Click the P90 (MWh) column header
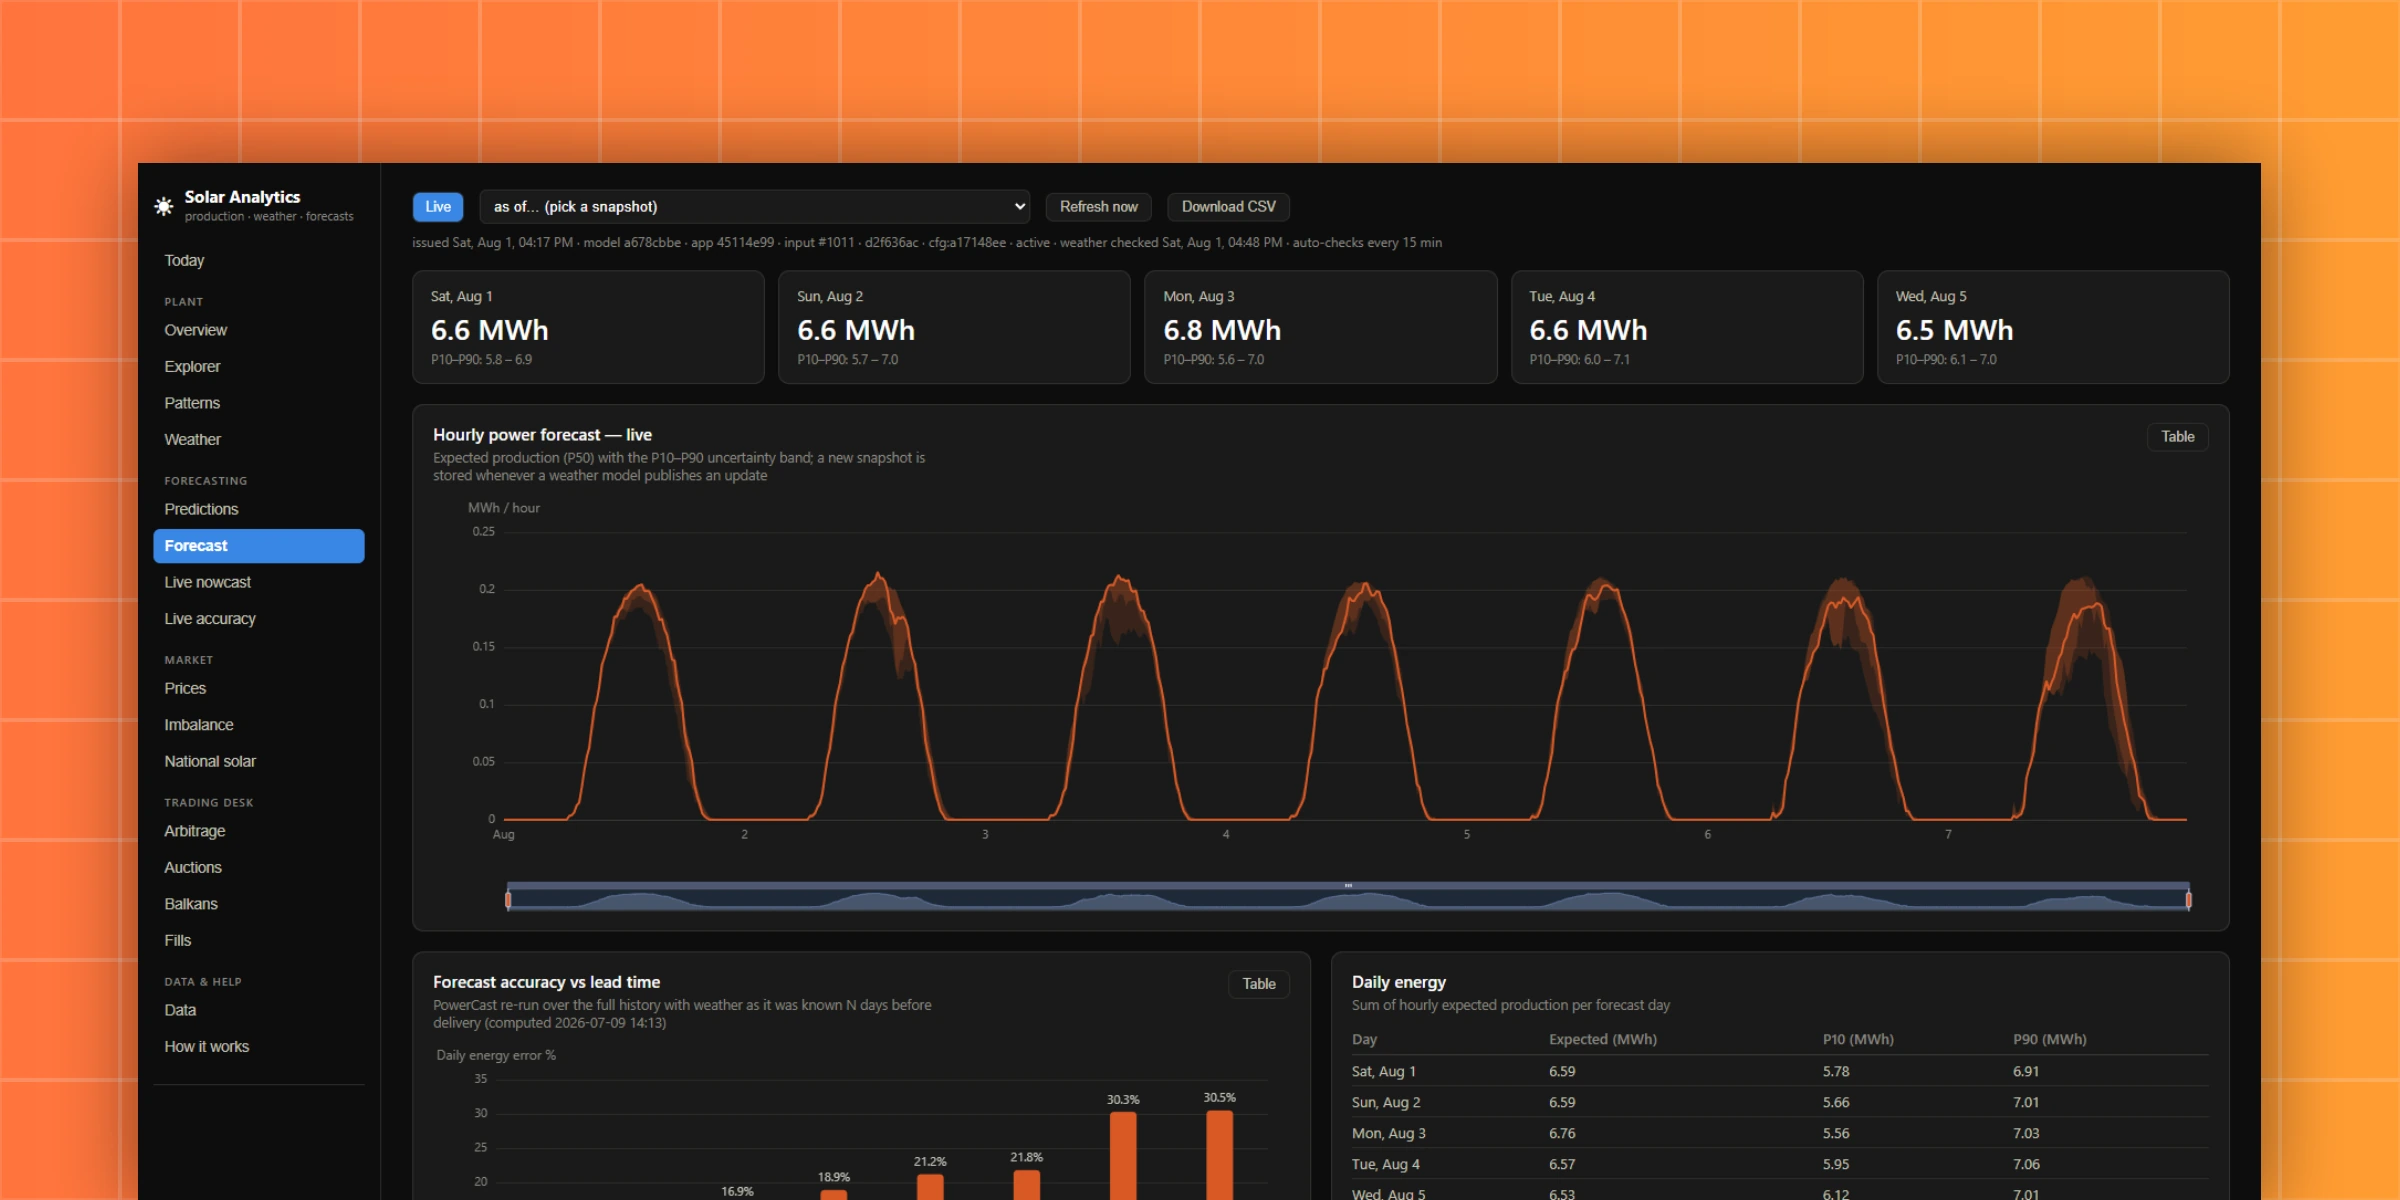The image size is (2400, 1200). tap(2050, 1040)
